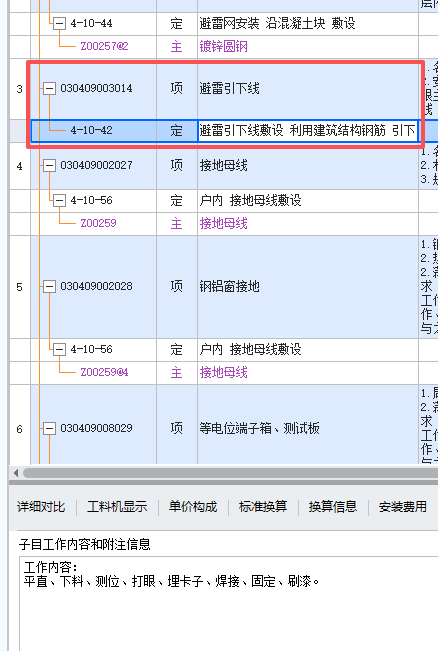
Task: Switch to 标准换算 tab
Action: click(263, 507)
